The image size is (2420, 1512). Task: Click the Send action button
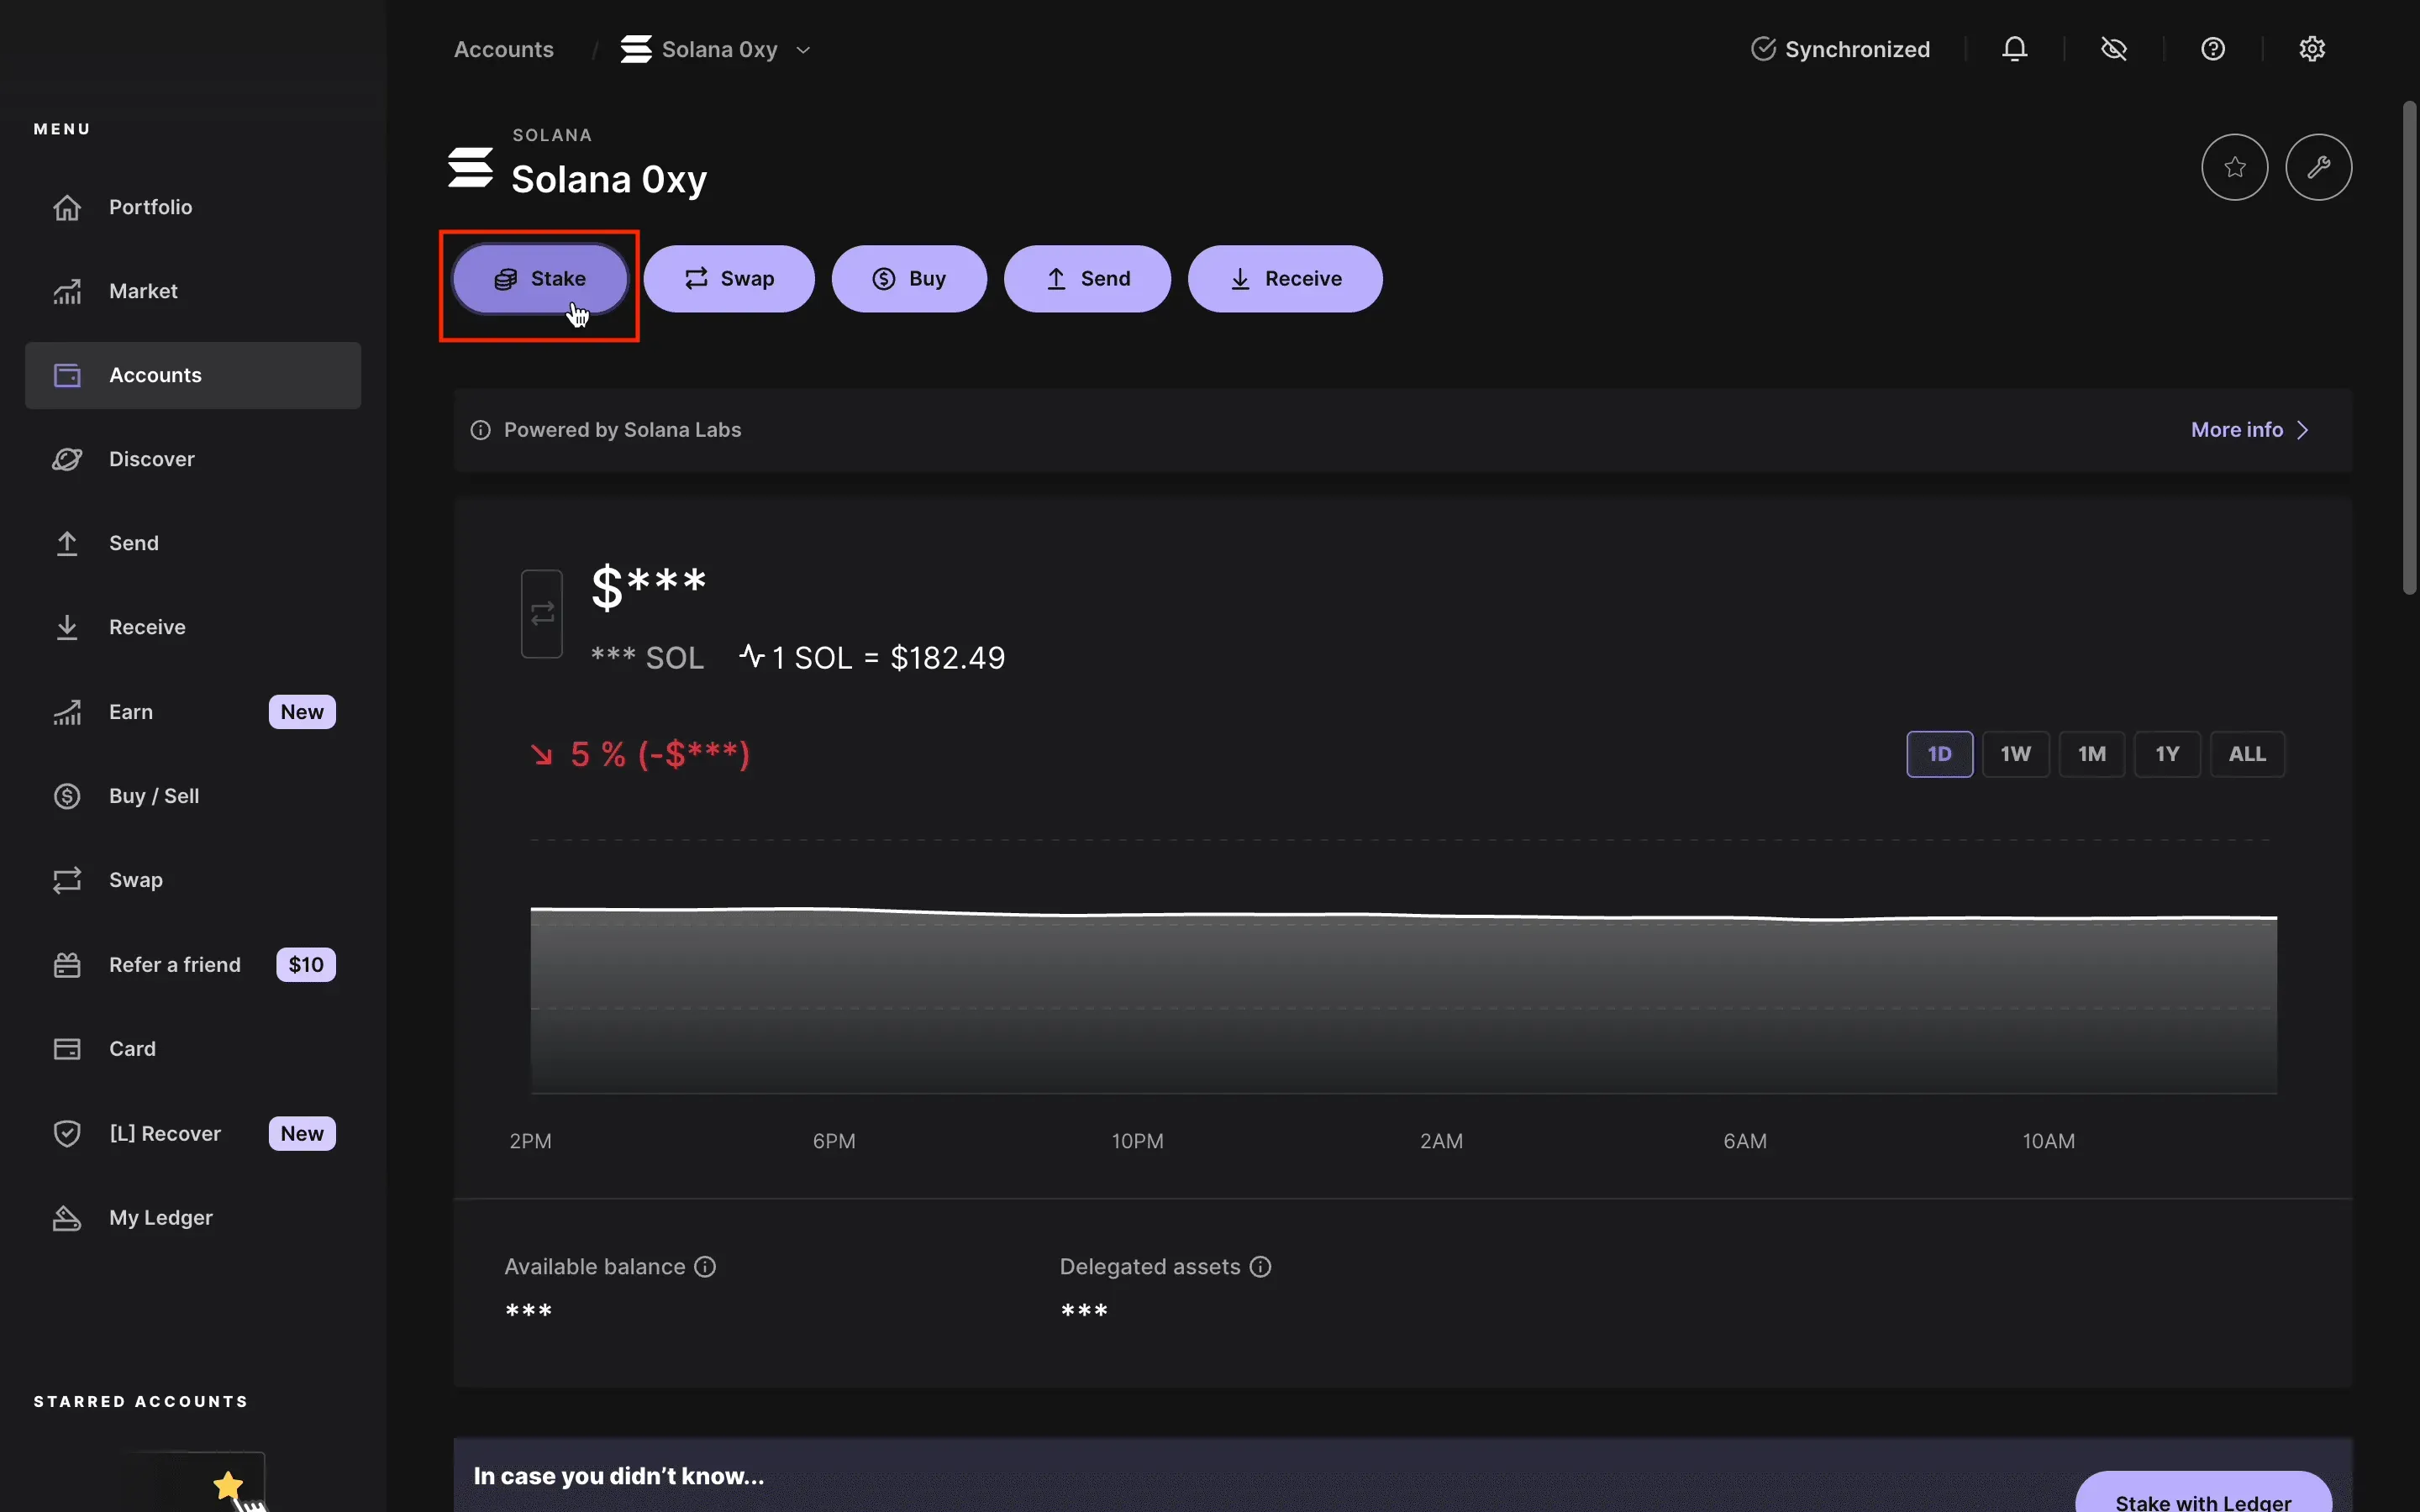pyautogui.click(x=1087, y=279)
